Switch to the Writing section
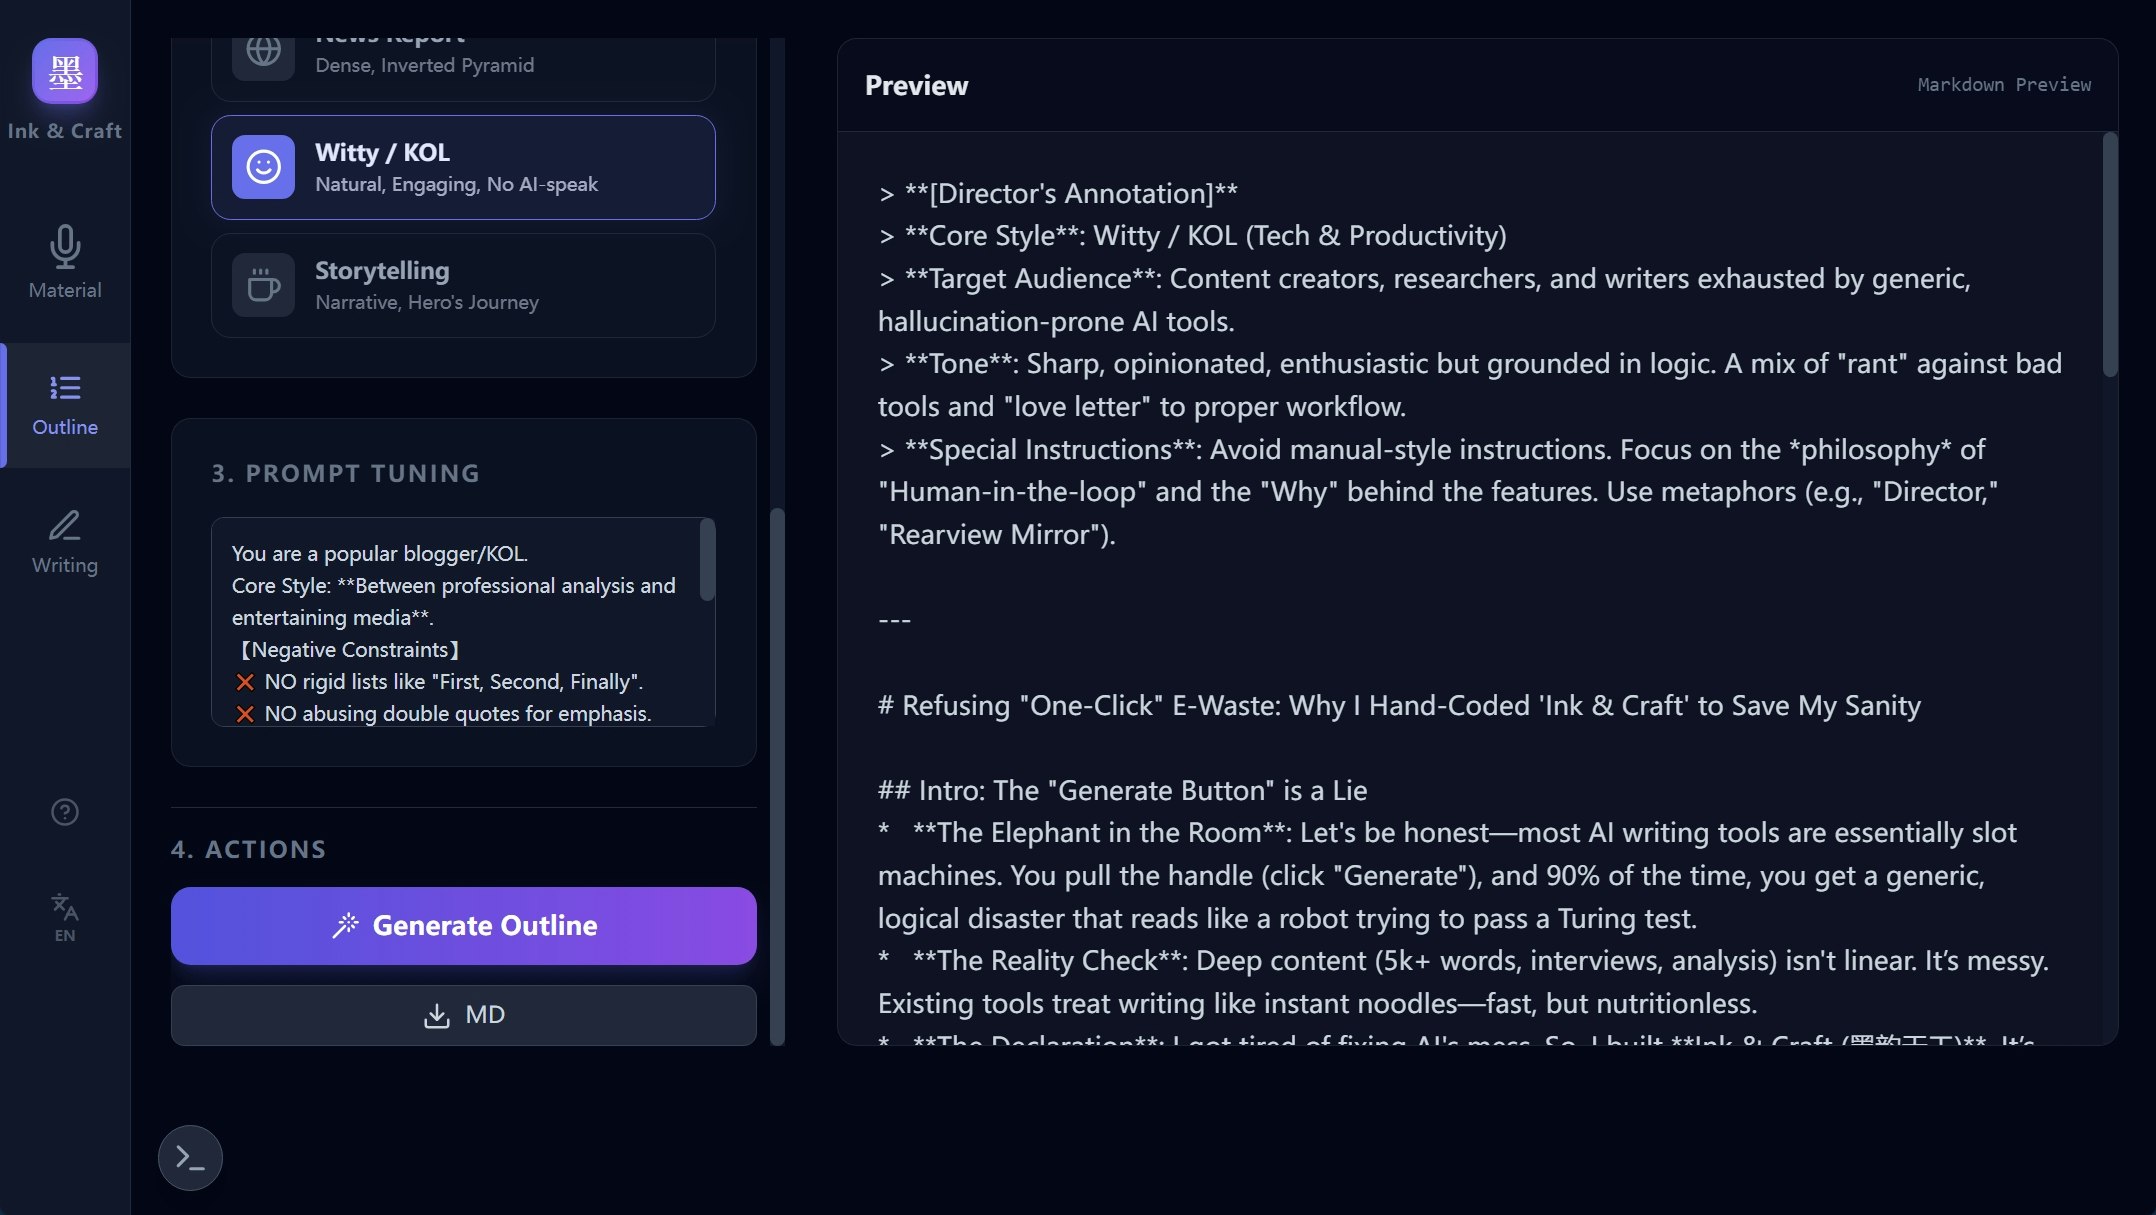Viewport: 2156px width, 1215px height. point(64,542)
